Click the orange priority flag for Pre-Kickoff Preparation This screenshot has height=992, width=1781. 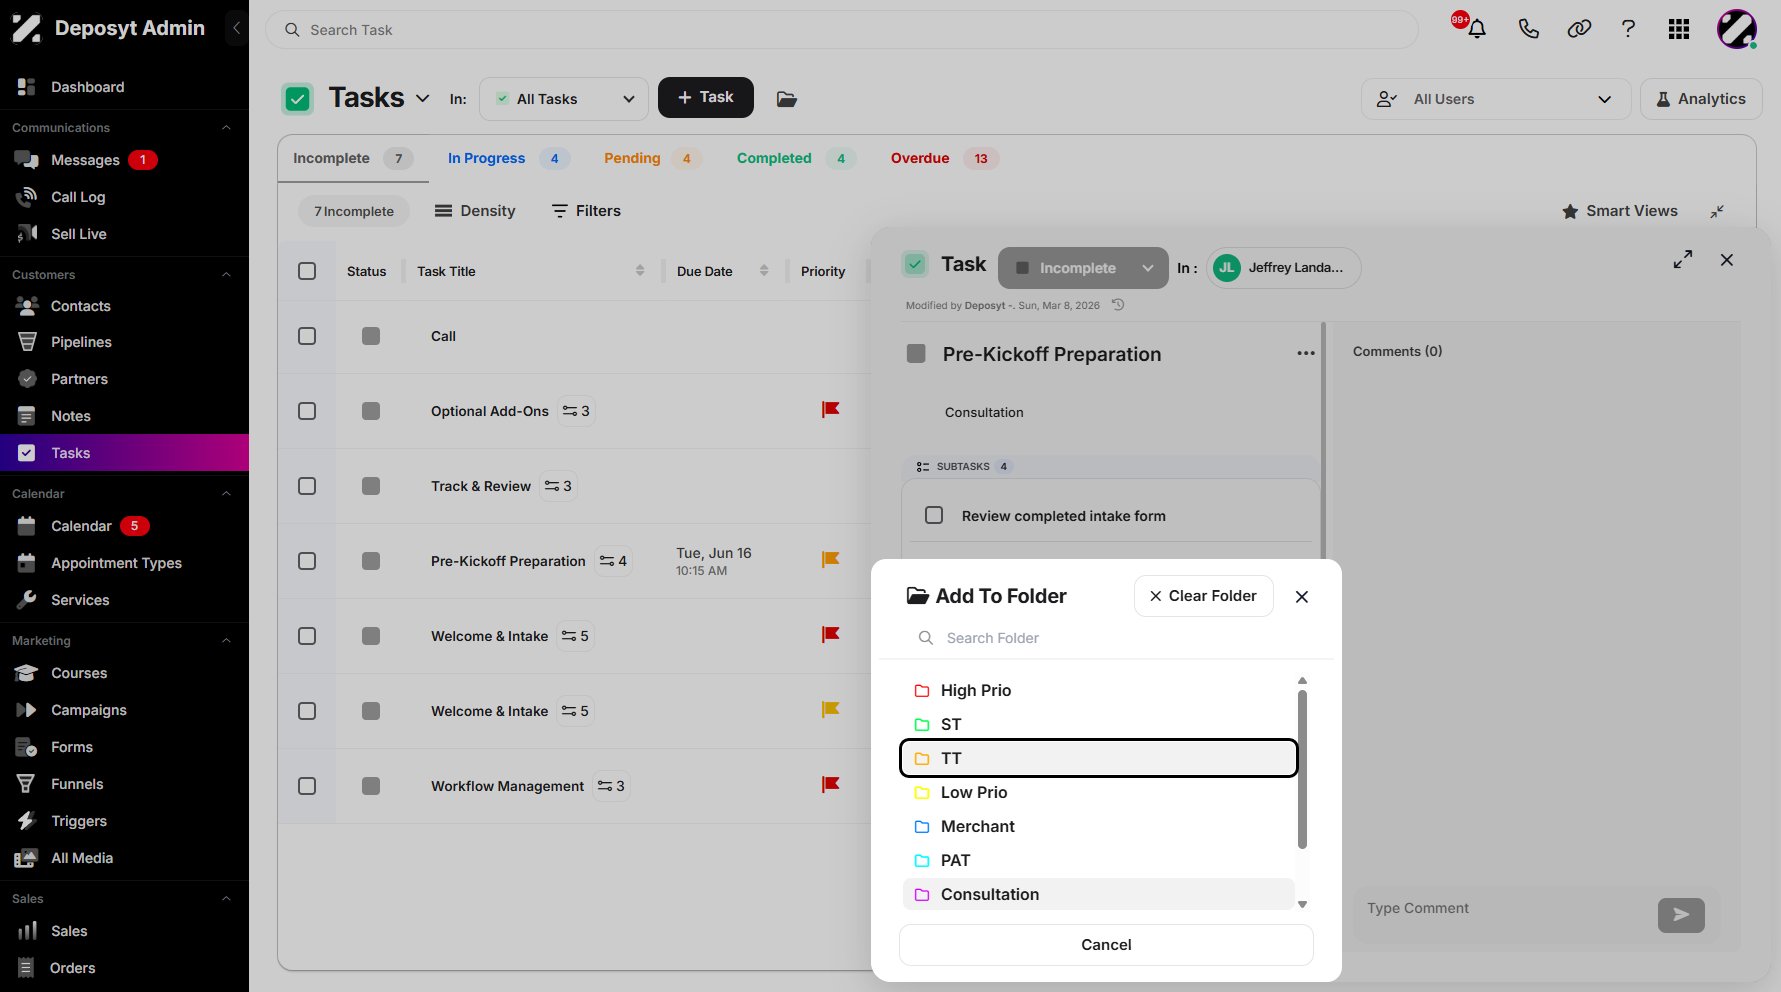coord(830,560)
